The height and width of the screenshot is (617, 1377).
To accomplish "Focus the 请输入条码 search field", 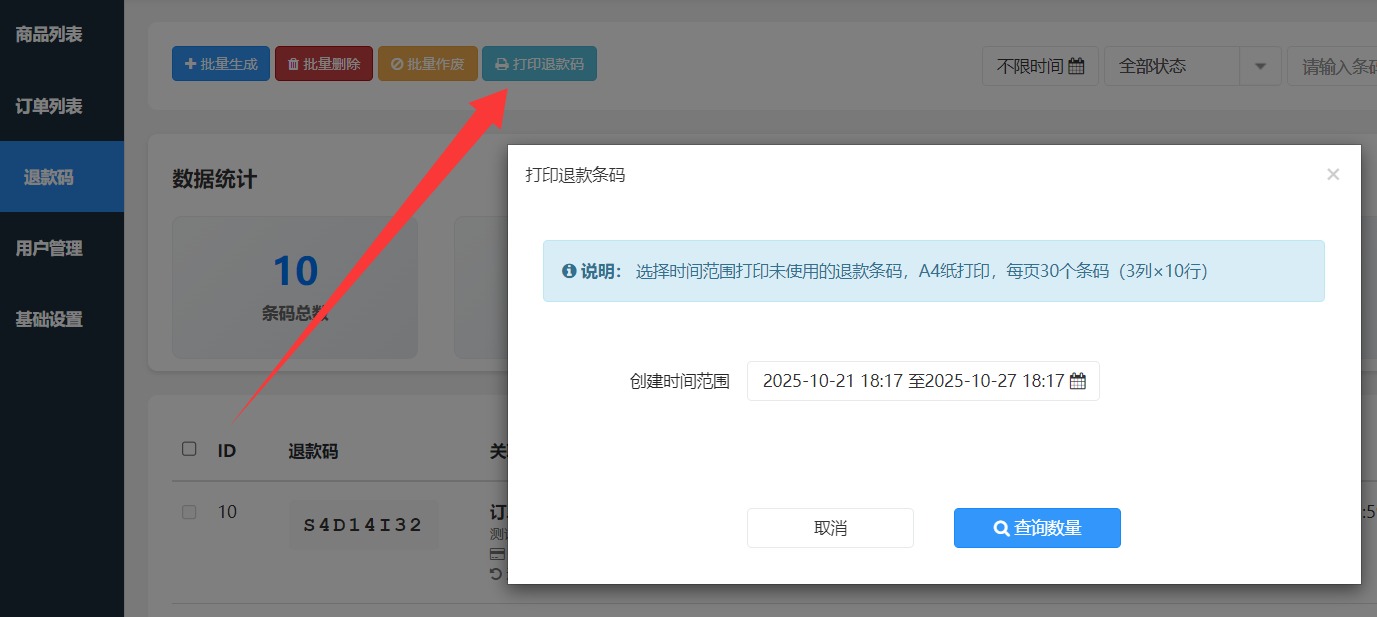I will (1335, 67).
